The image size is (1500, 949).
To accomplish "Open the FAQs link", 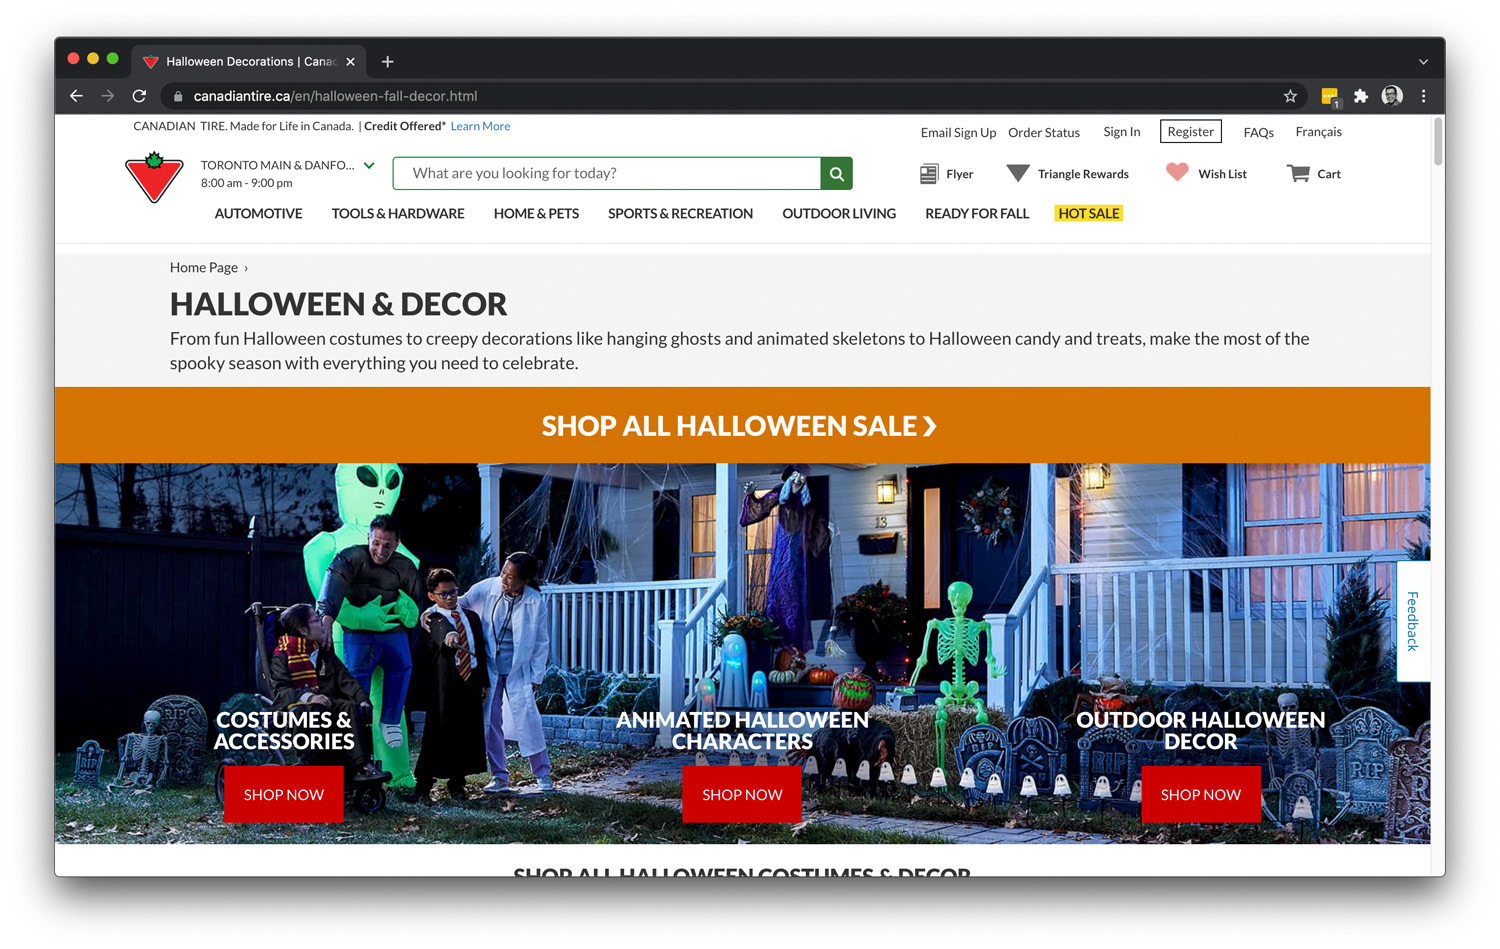I will (1258, 132).
